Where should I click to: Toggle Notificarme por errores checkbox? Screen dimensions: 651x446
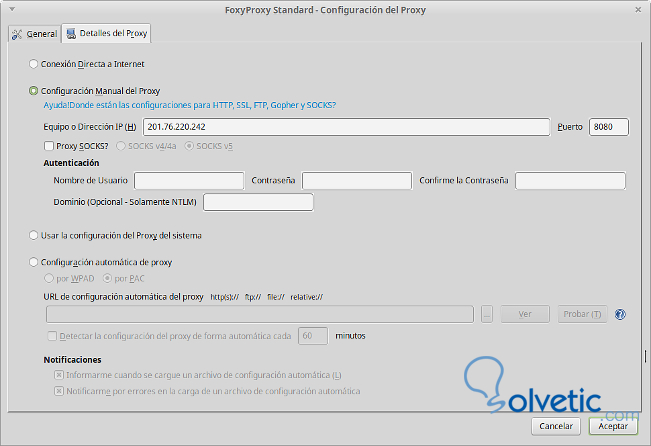[59, 391]
